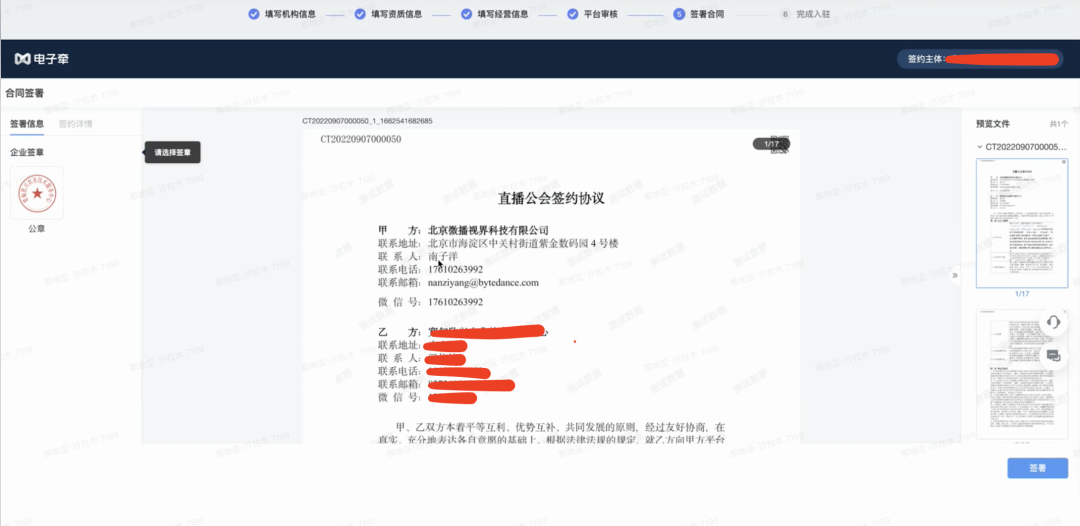Click the 企业签章 section label
Viewport: 1080px width, 526px height.
[x=27, y=152]
